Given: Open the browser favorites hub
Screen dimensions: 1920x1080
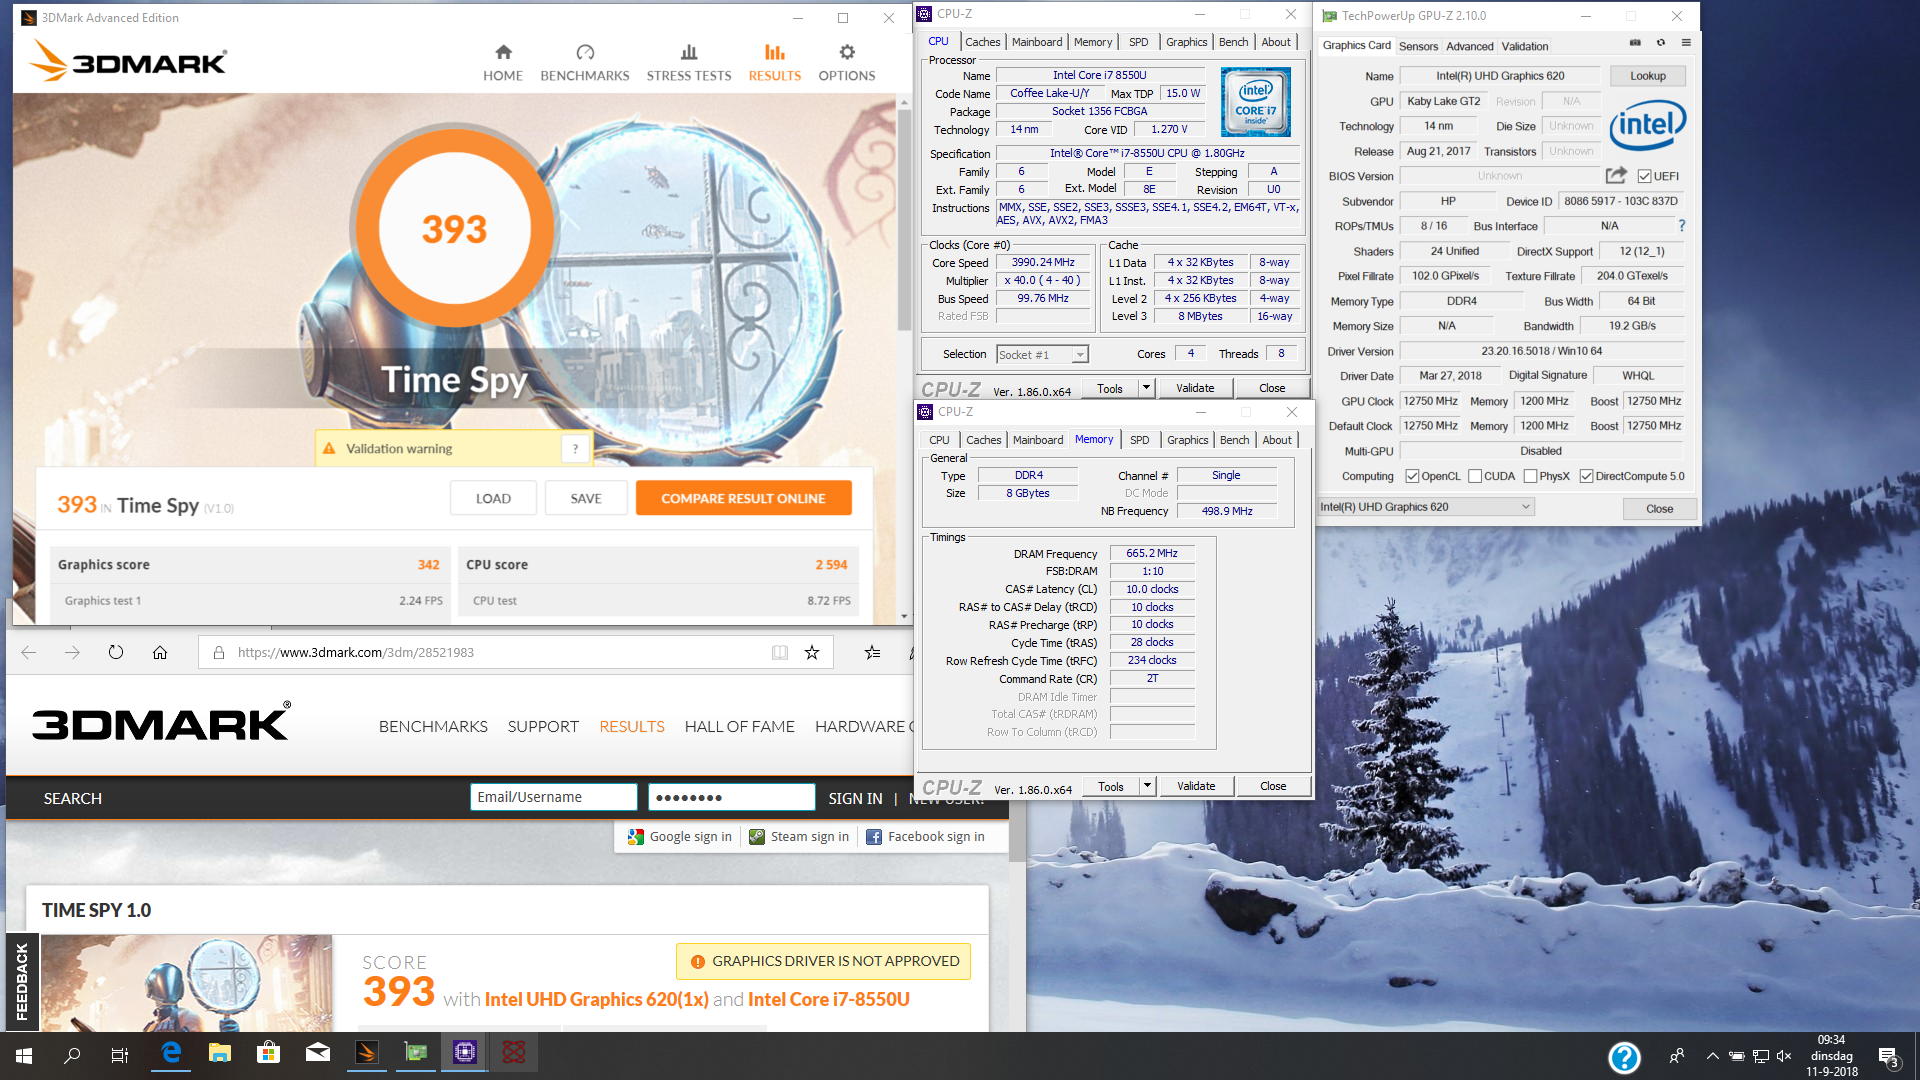Looking at the screenshot, I should [x=872, y=652].
